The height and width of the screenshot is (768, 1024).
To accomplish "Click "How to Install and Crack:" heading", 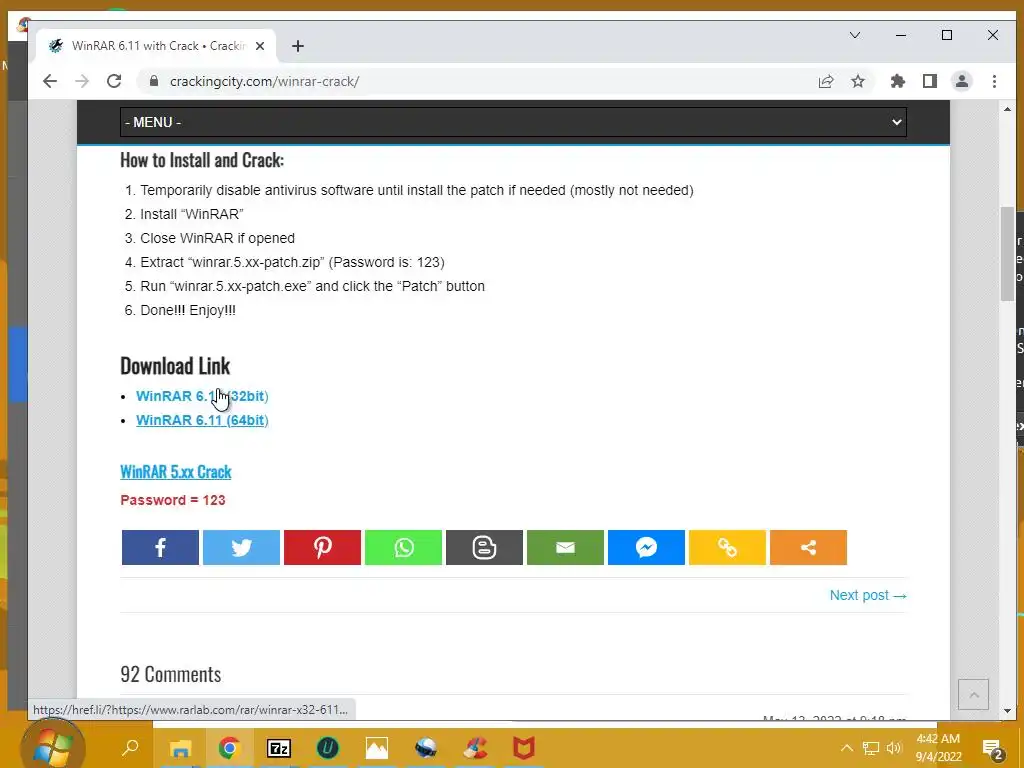I will coord(202,160).
